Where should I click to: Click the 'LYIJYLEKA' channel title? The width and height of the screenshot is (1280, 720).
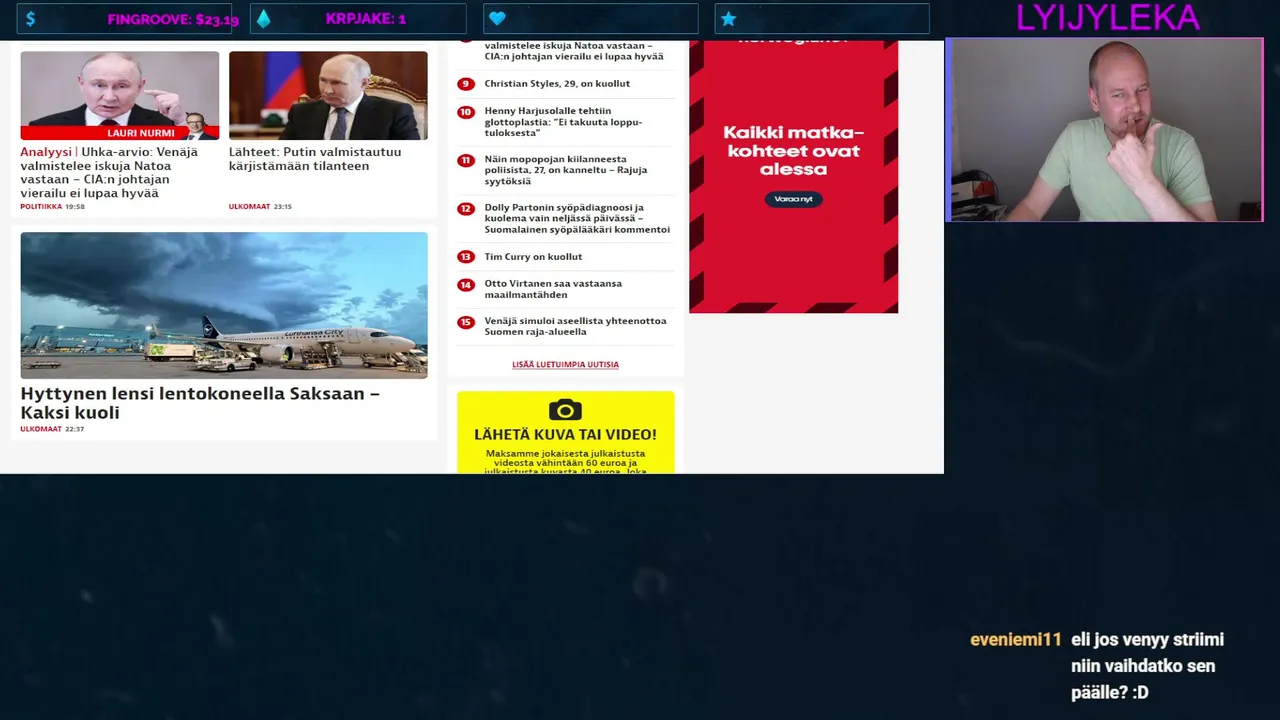1107,17
